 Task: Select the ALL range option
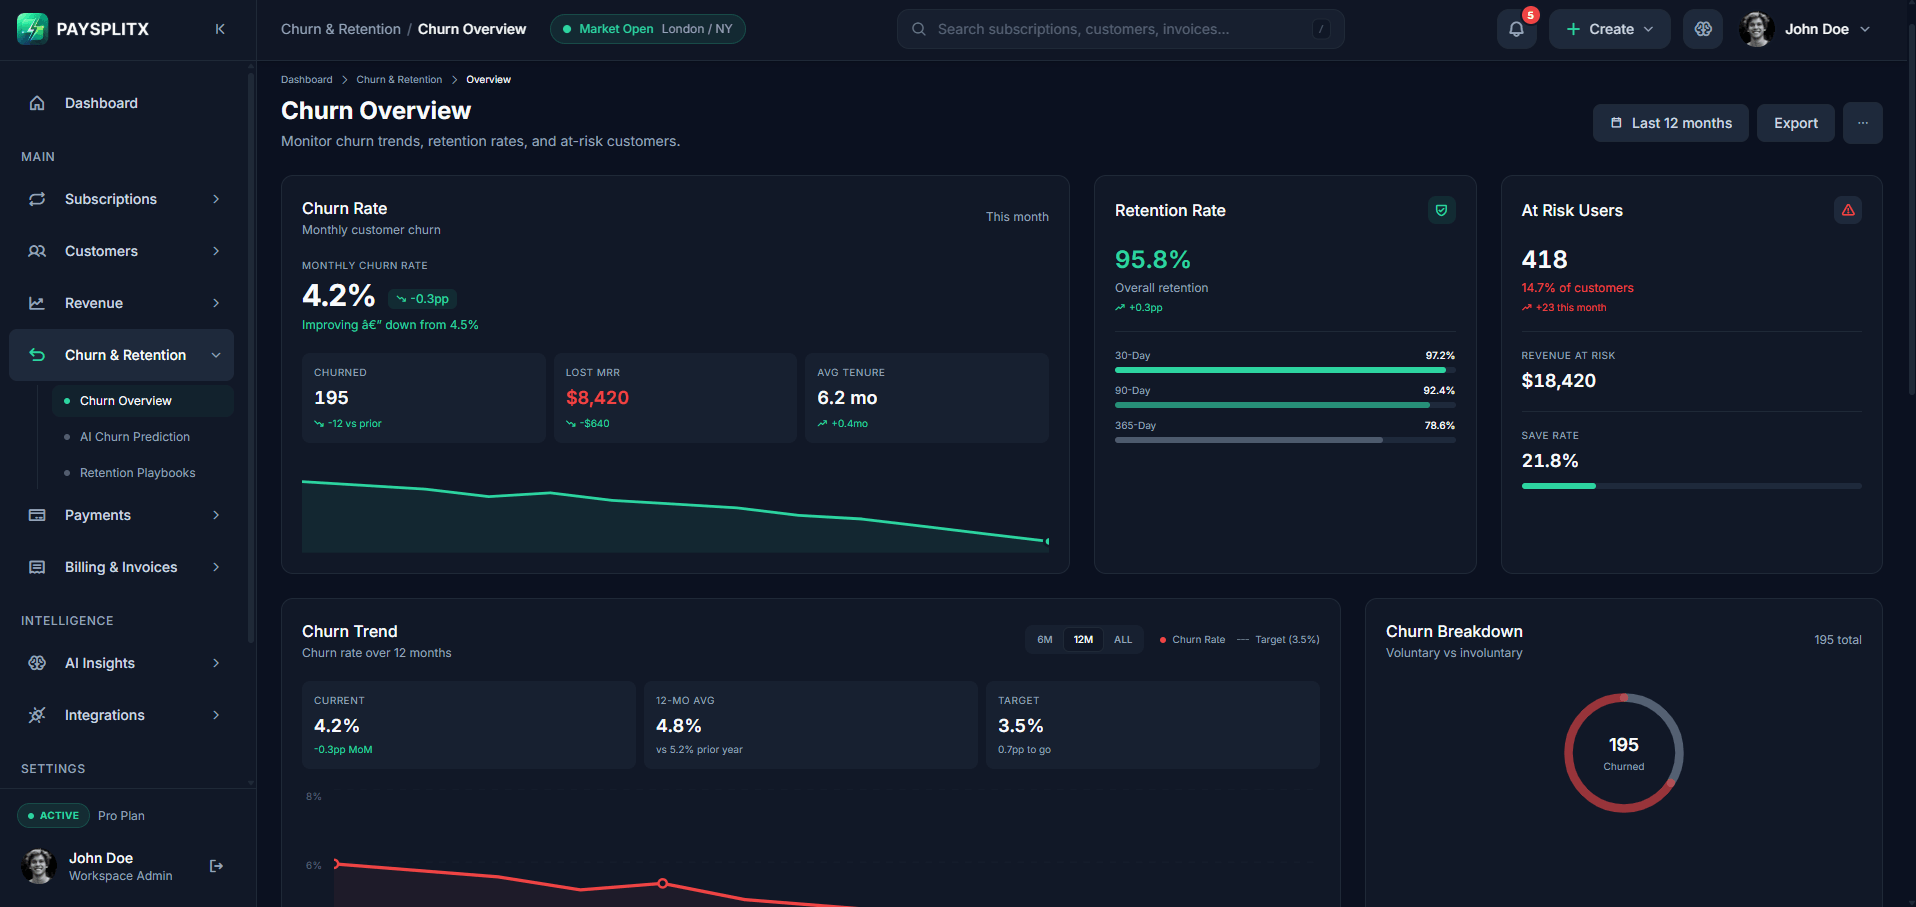coord(1123,640)
